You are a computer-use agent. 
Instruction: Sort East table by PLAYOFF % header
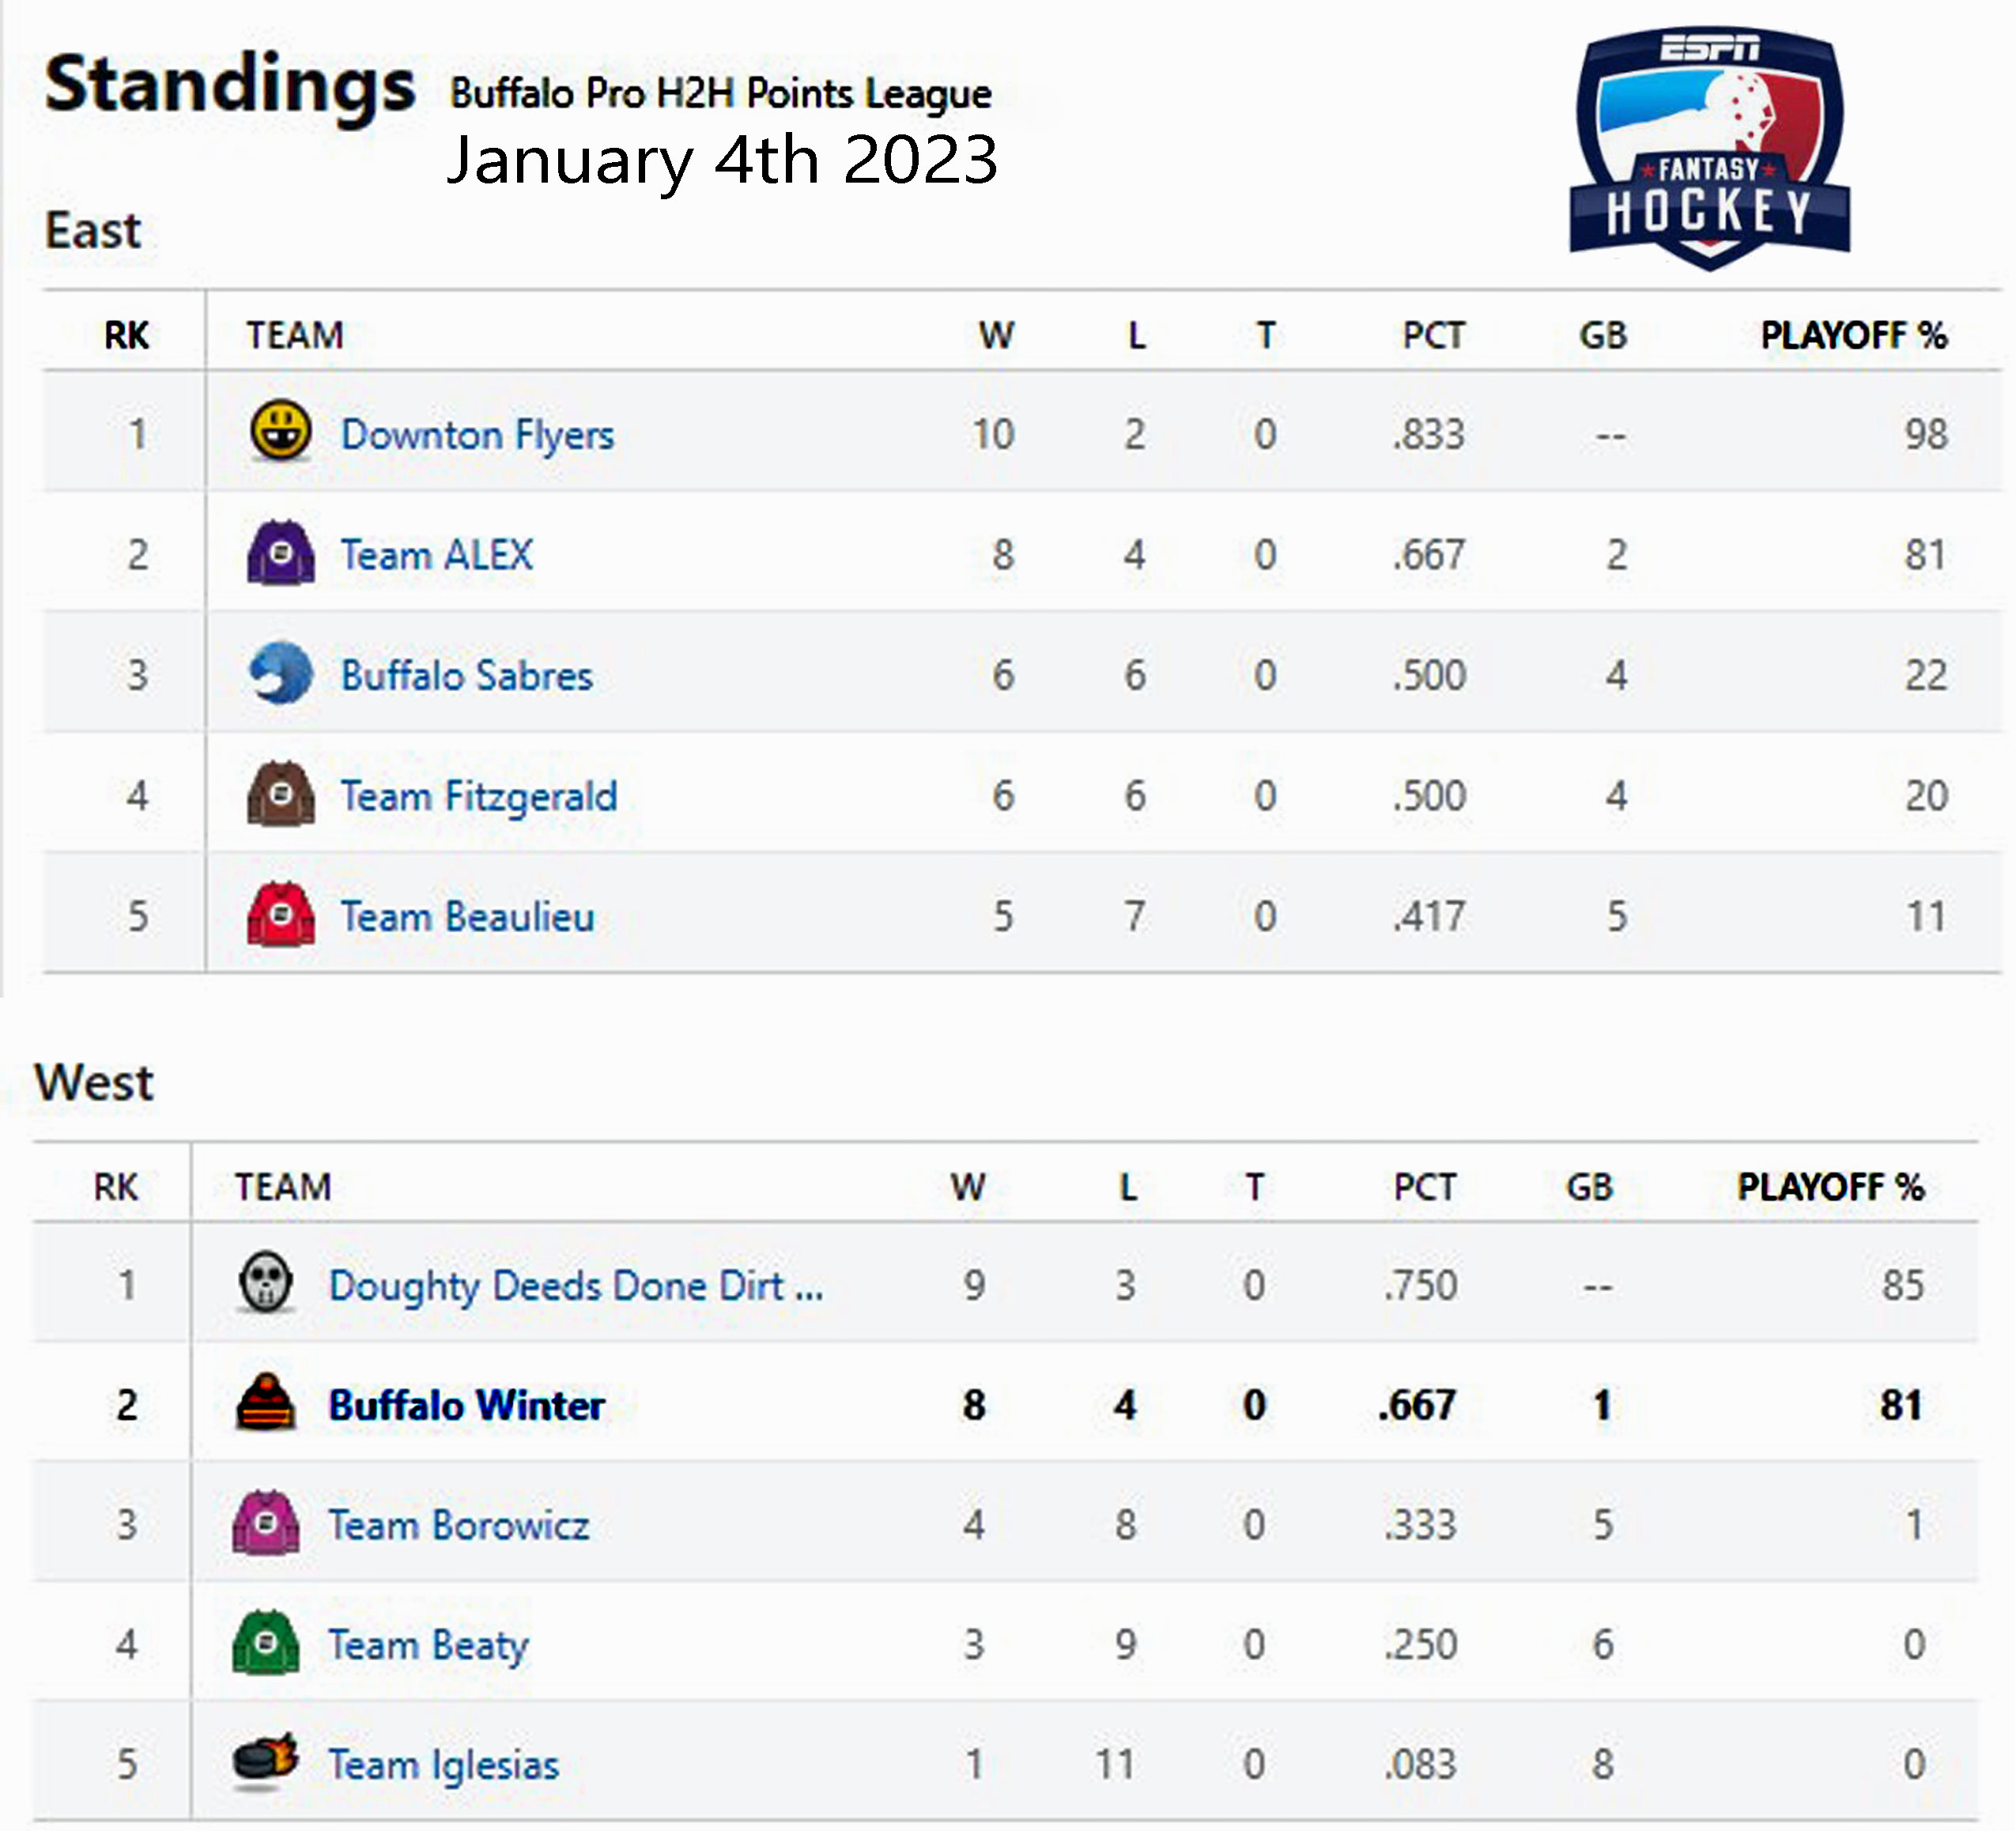pyautogui.click(x=1853, y=335)
